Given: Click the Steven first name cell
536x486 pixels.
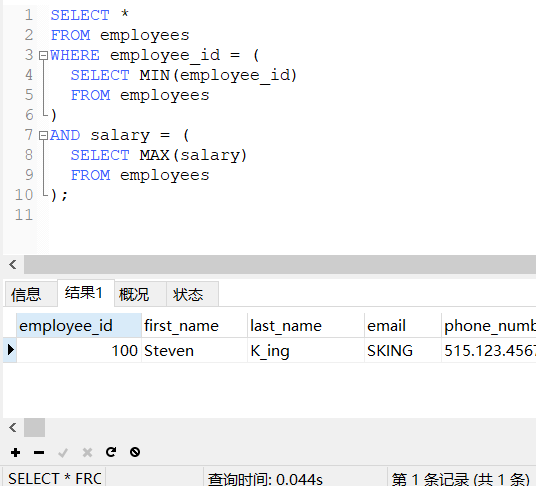Looking at the screenshot, I should [x=195, y=350].
